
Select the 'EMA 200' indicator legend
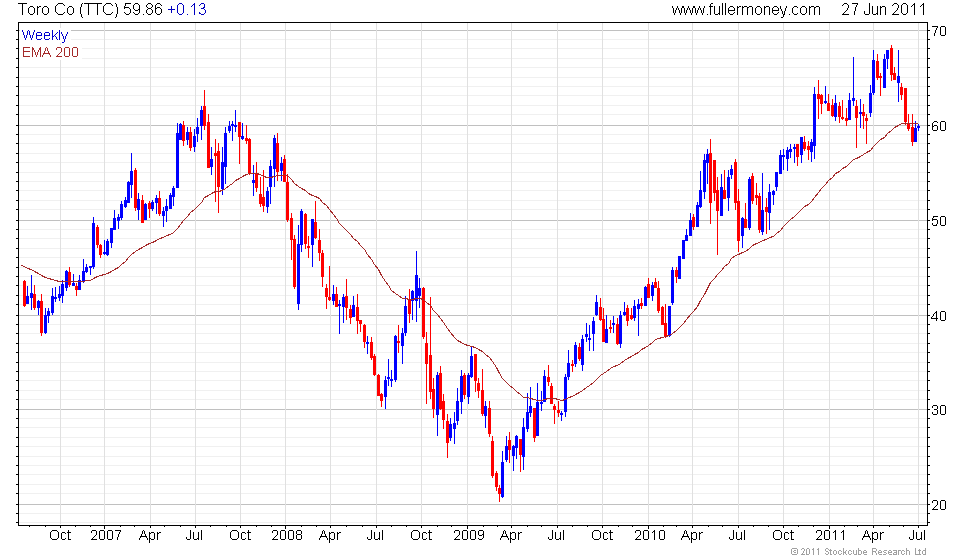[x=51, y=52]
